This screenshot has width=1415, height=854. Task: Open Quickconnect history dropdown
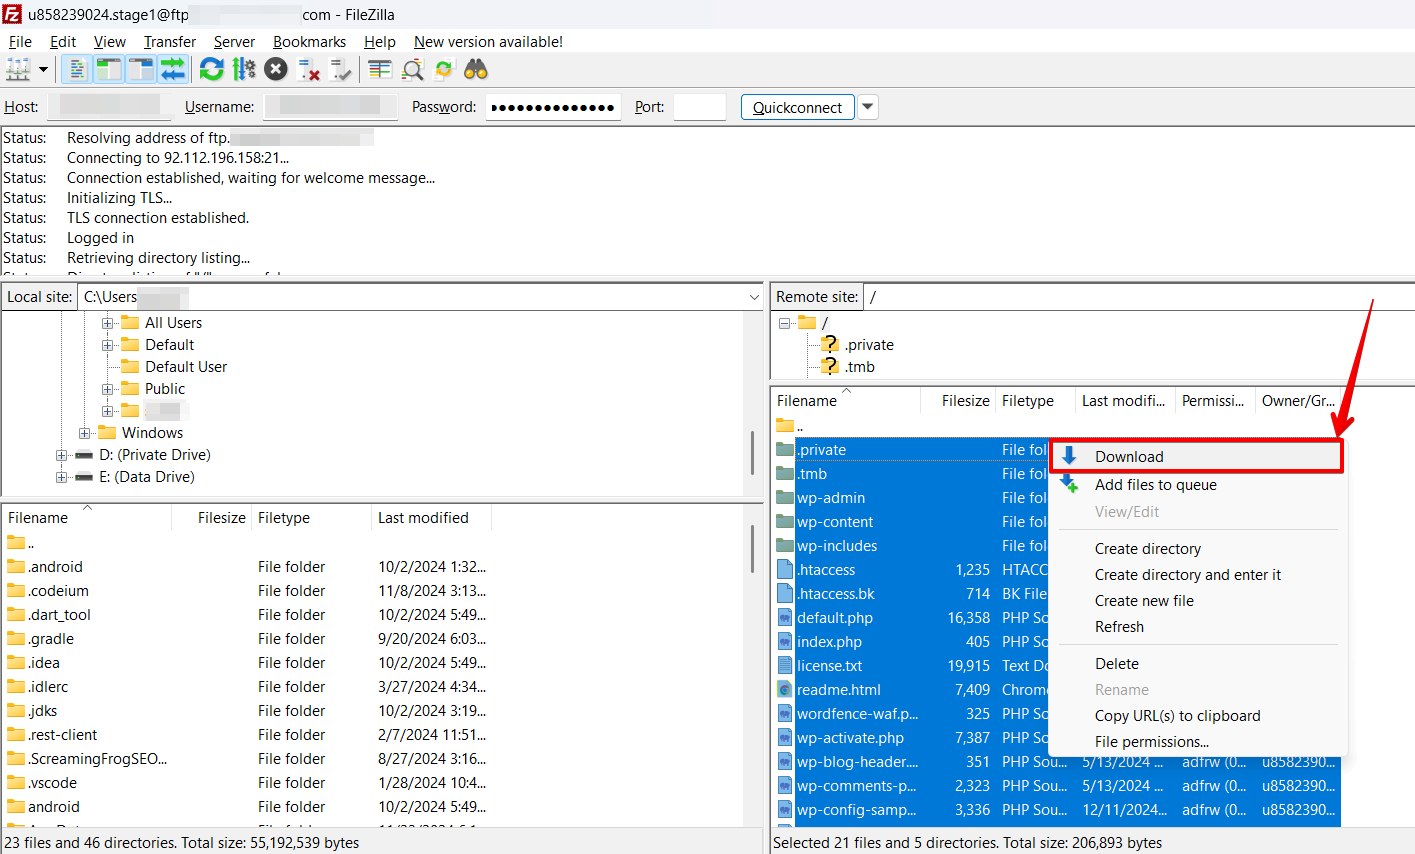point(868,107)
